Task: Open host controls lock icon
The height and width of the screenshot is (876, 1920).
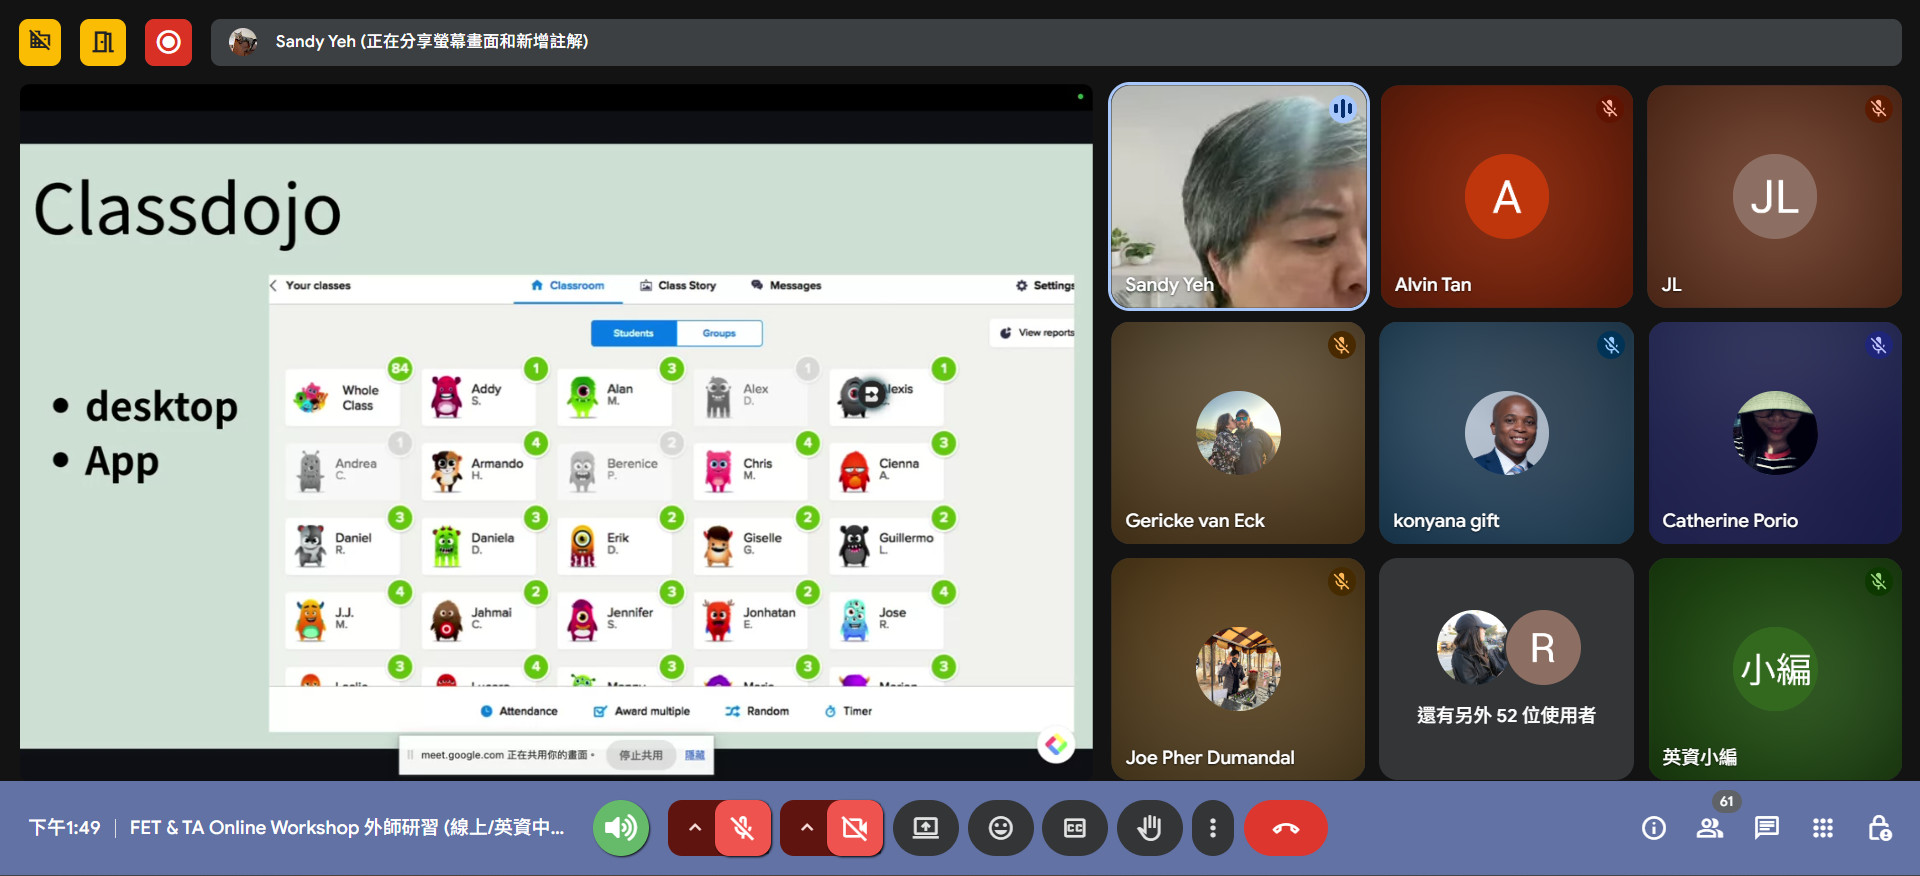Action: tap(1879, 828)
